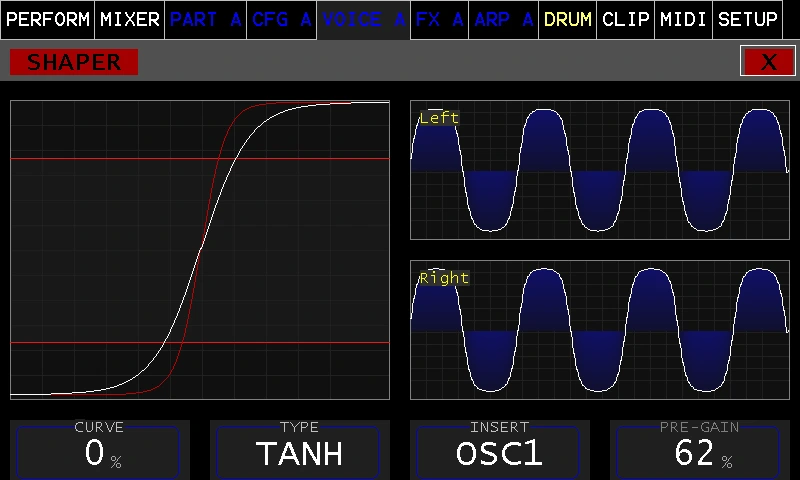Open the DRUM tab
The width and height of the screenshot is (800, 480).
(x=567, y=20)
